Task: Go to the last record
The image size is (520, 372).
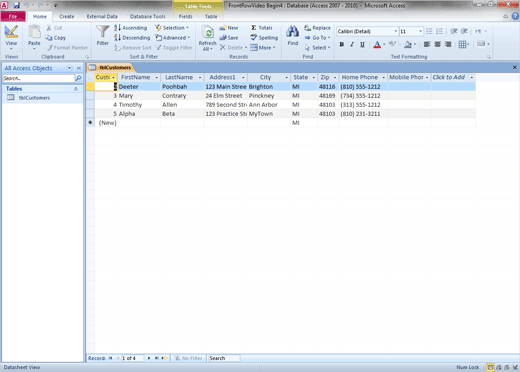Action: [156, 358]
